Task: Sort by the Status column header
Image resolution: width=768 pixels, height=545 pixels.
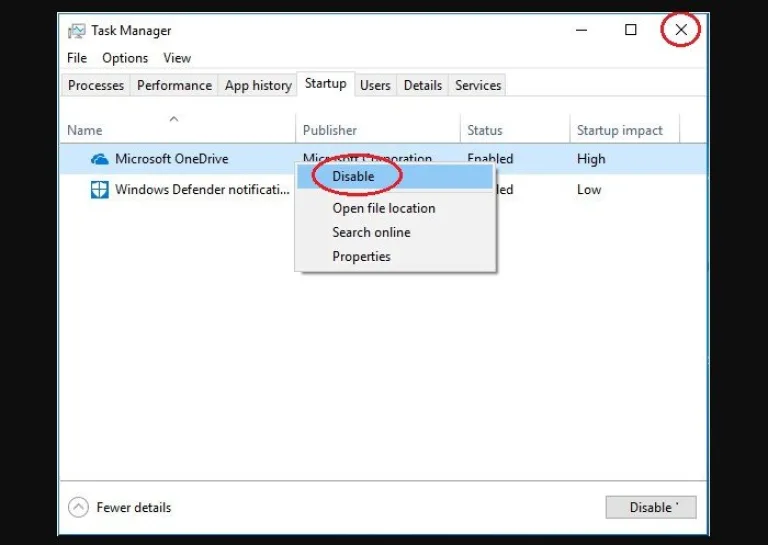Action: (x=515, y=130)
